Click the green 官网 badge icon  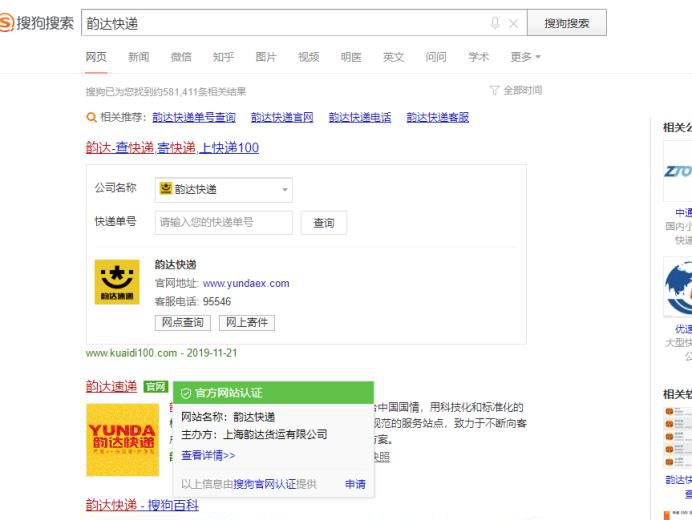156,387
